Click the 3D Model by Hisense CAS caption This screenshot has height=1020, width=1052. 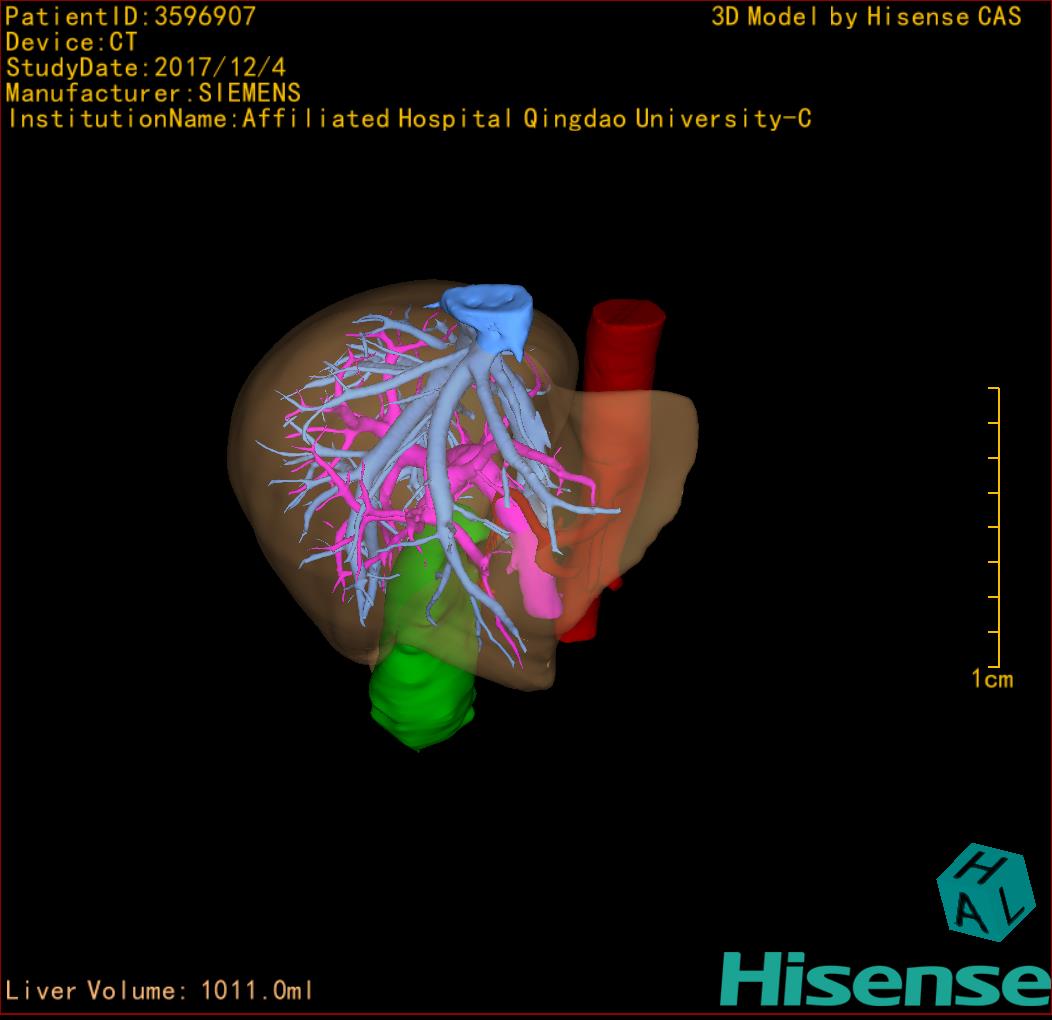866,17
